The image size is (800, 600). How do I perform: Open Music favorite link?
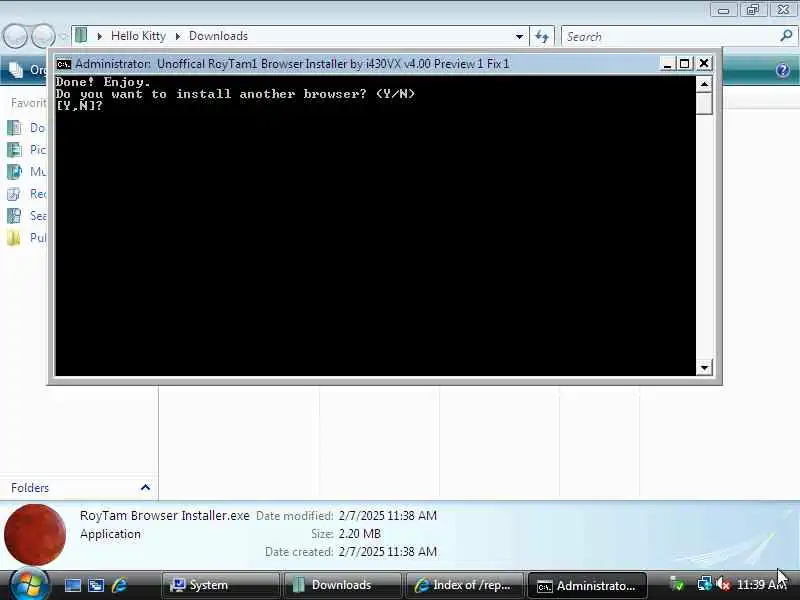pos(26,171)
